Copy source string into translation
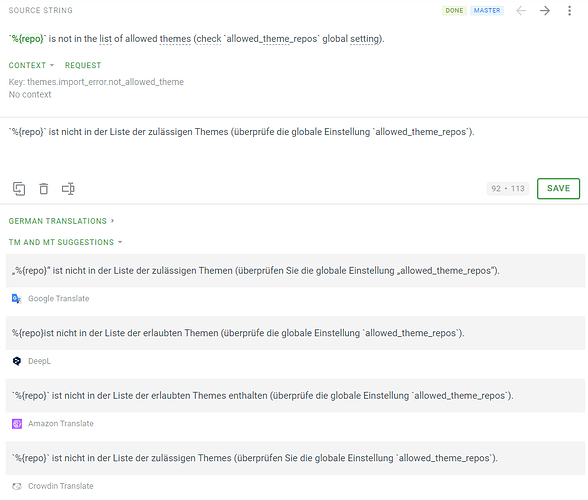 pos(19,189)
